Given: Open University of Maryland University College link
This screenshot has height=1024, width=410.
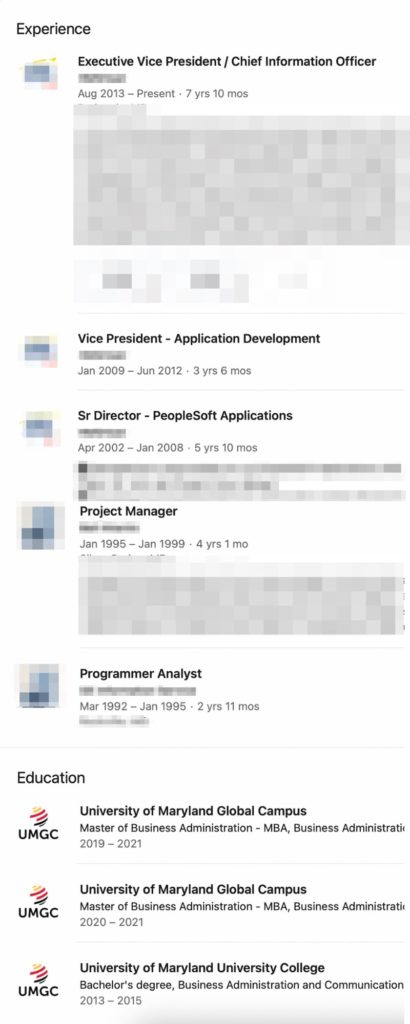Looking at the screenshot, I should pos(202,968).
